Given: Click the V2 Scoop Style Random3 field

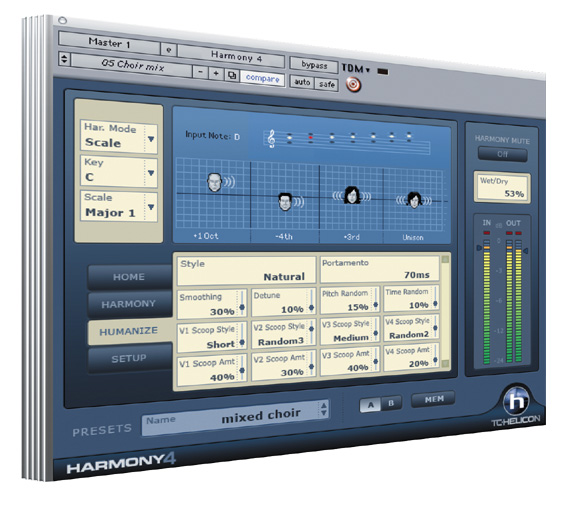Looking at the screenshot, I should (284, 334).
